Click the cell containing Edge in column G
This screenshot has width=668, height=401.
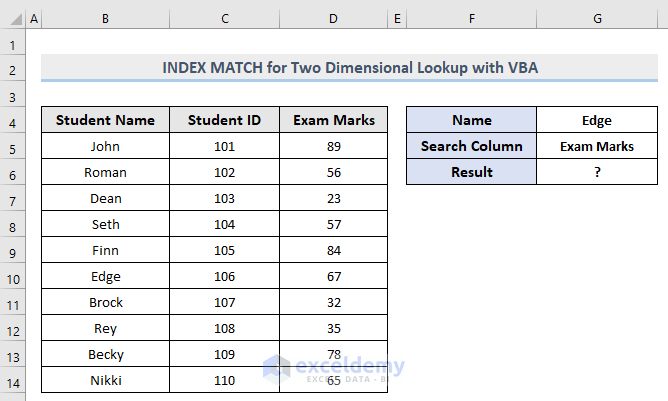[x=596, y=120]
